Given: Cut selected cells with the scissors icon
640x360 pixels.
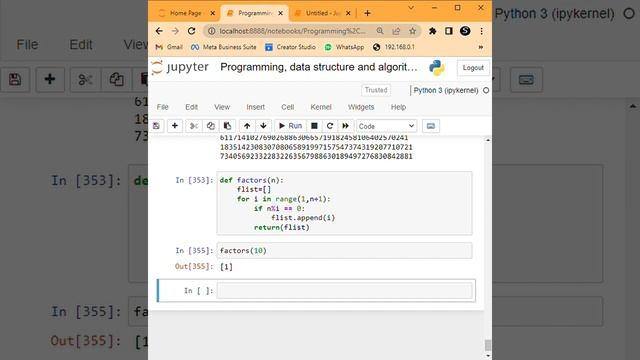Looking at the screenshot, I should click(194, 126).
